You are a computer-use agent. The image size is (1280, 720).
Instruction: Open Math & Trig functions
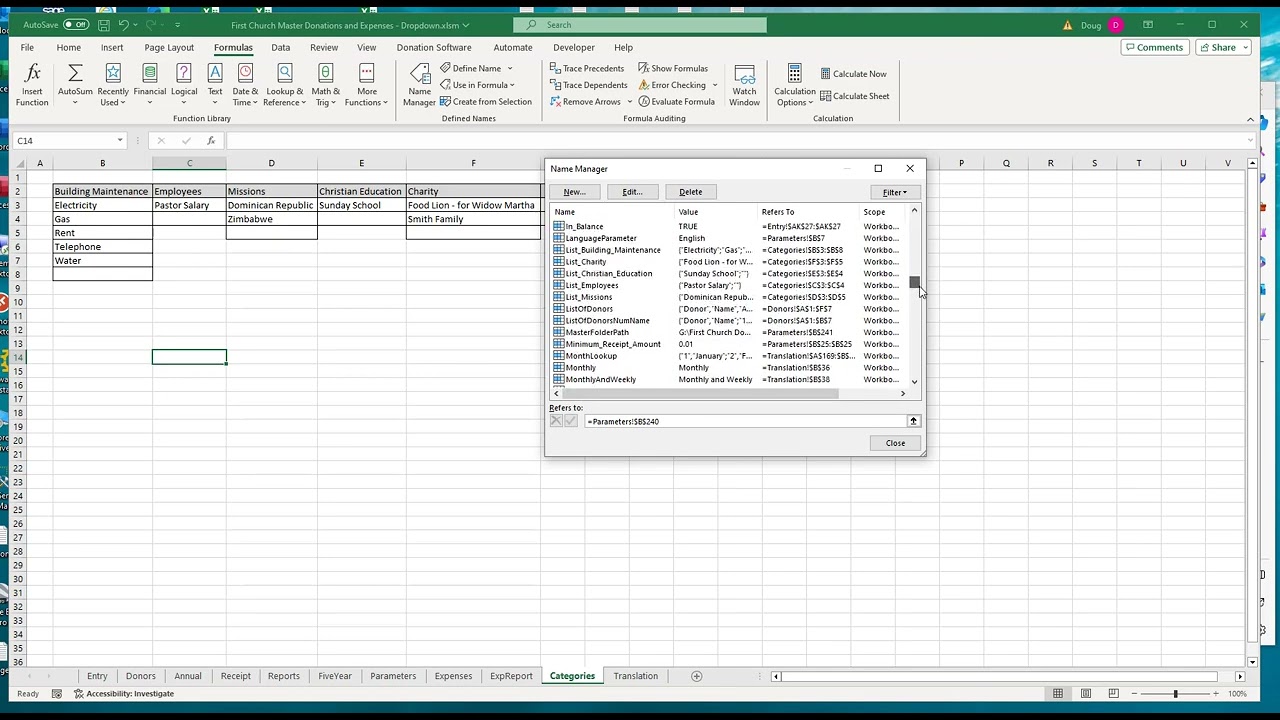[325, 84]
